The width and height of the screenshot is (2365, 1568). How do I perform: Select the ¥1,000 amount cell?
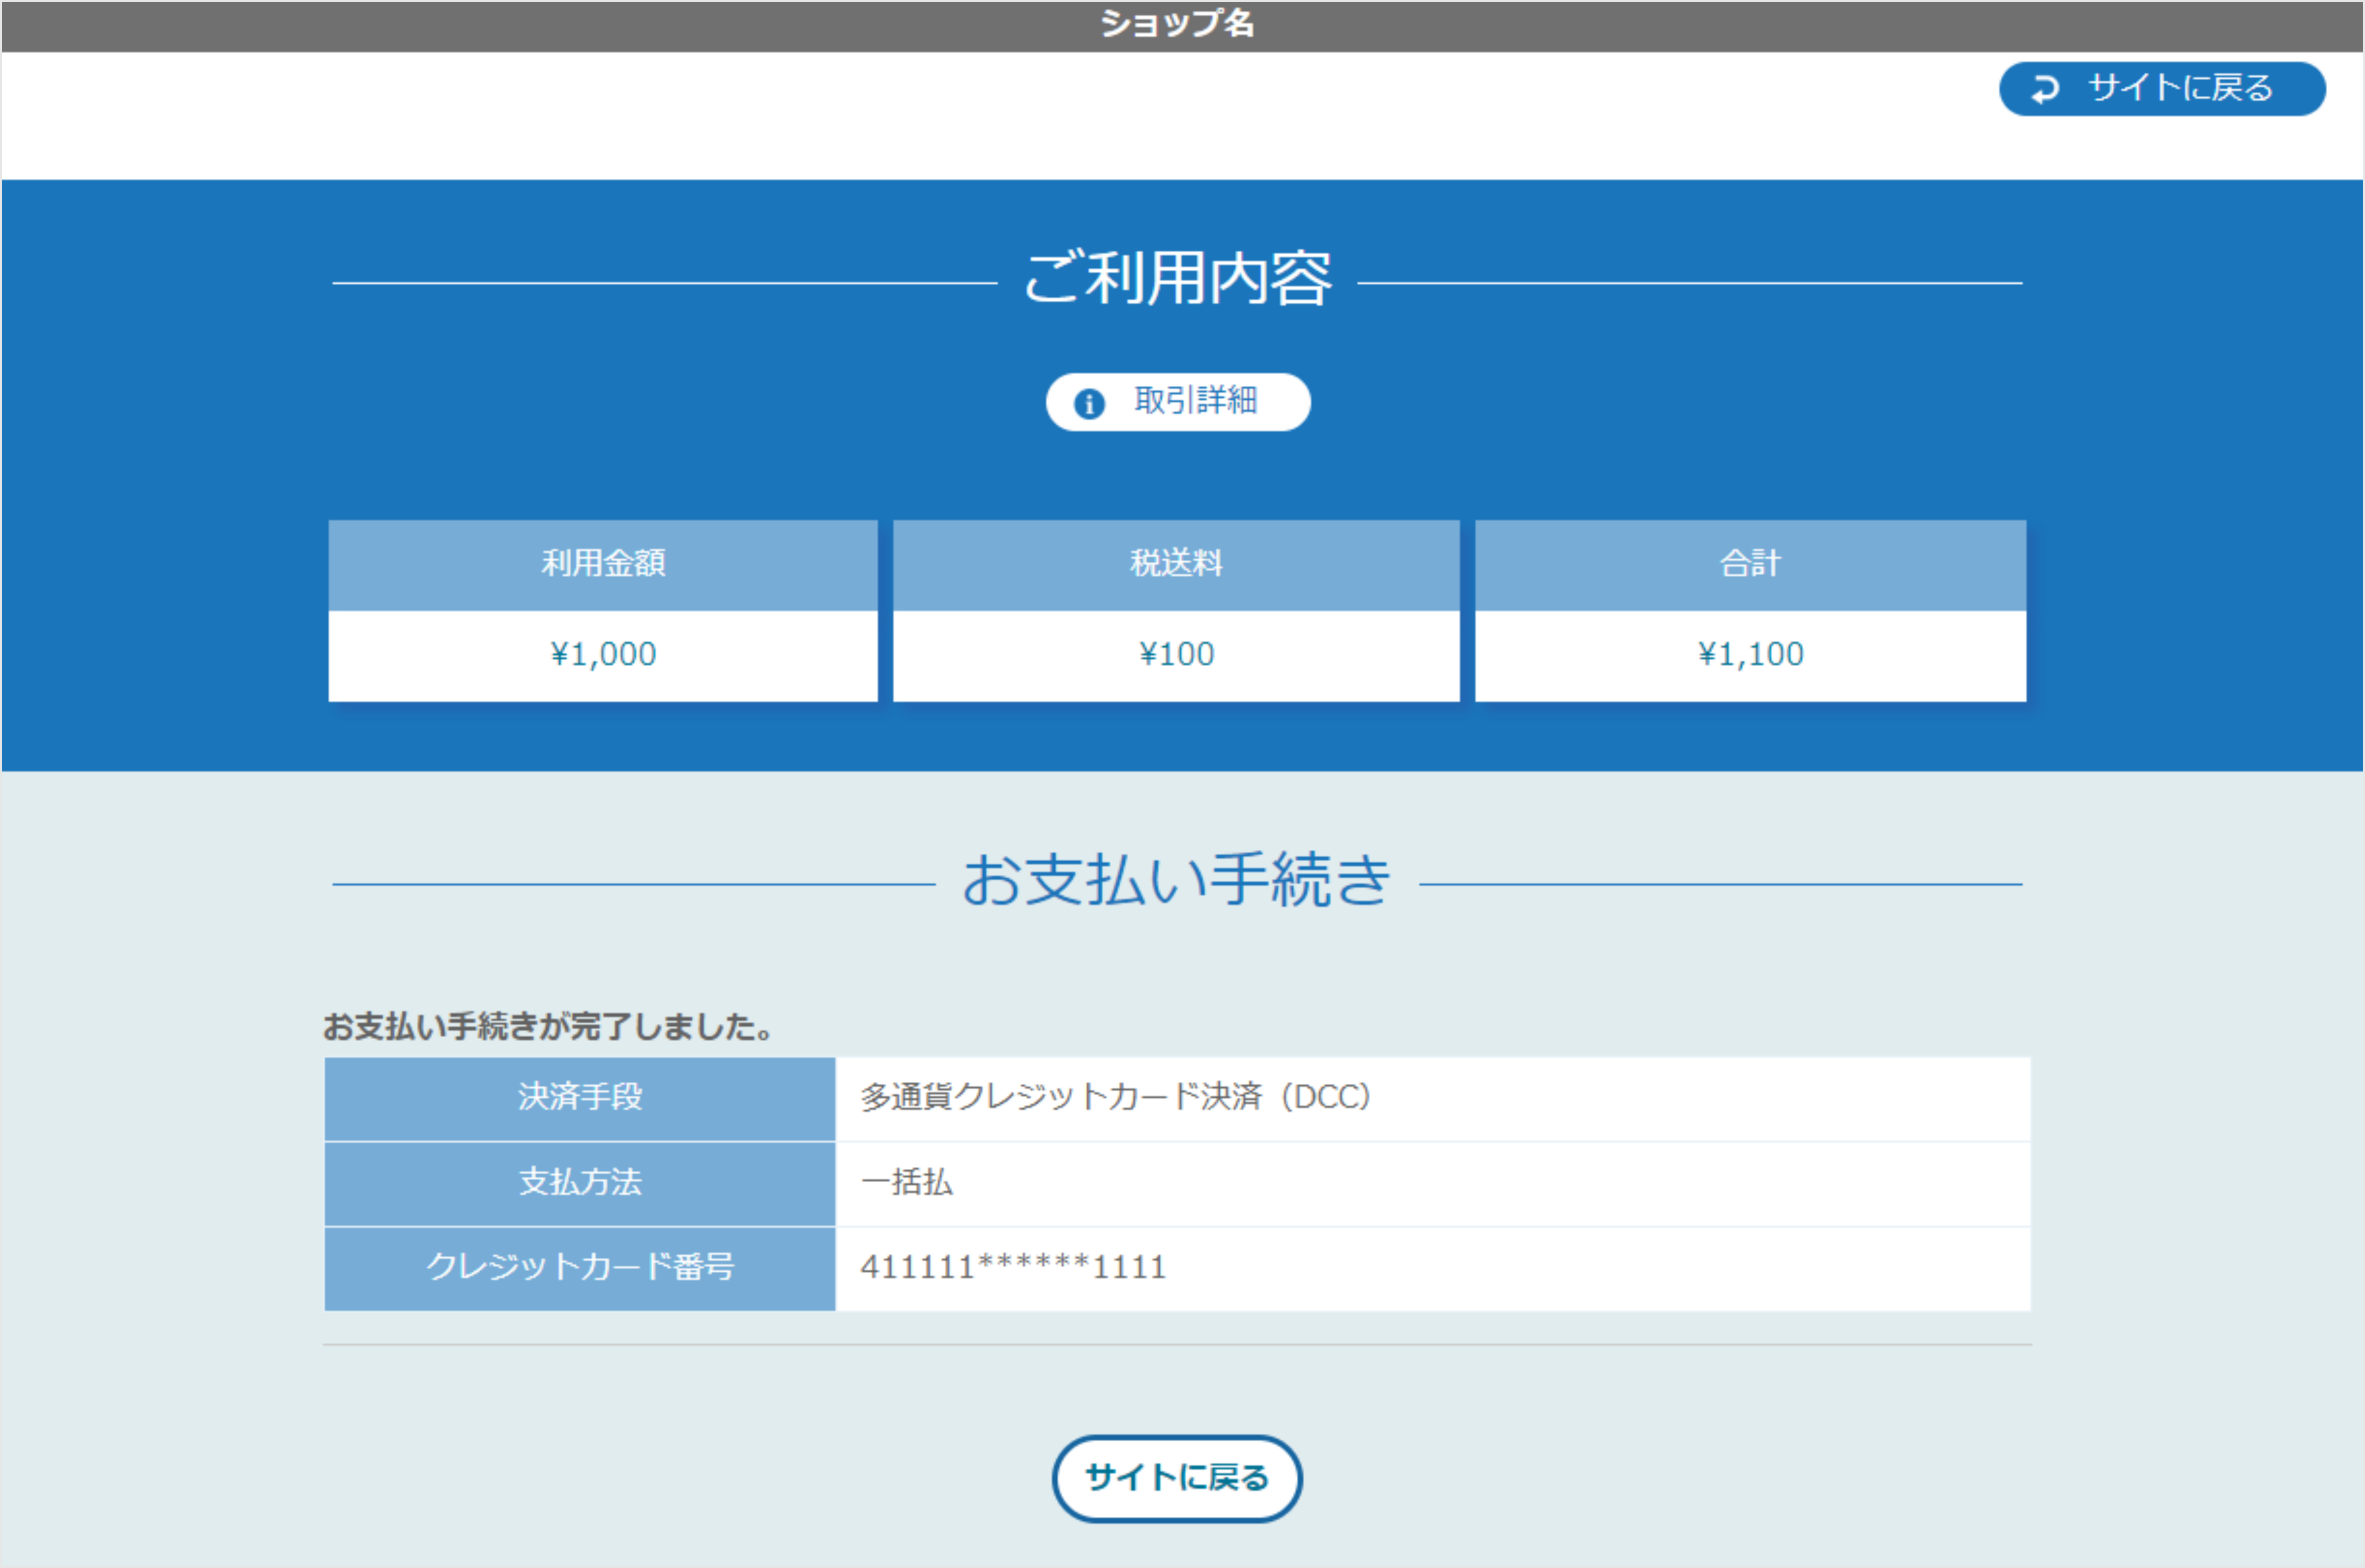click(604, 653)
